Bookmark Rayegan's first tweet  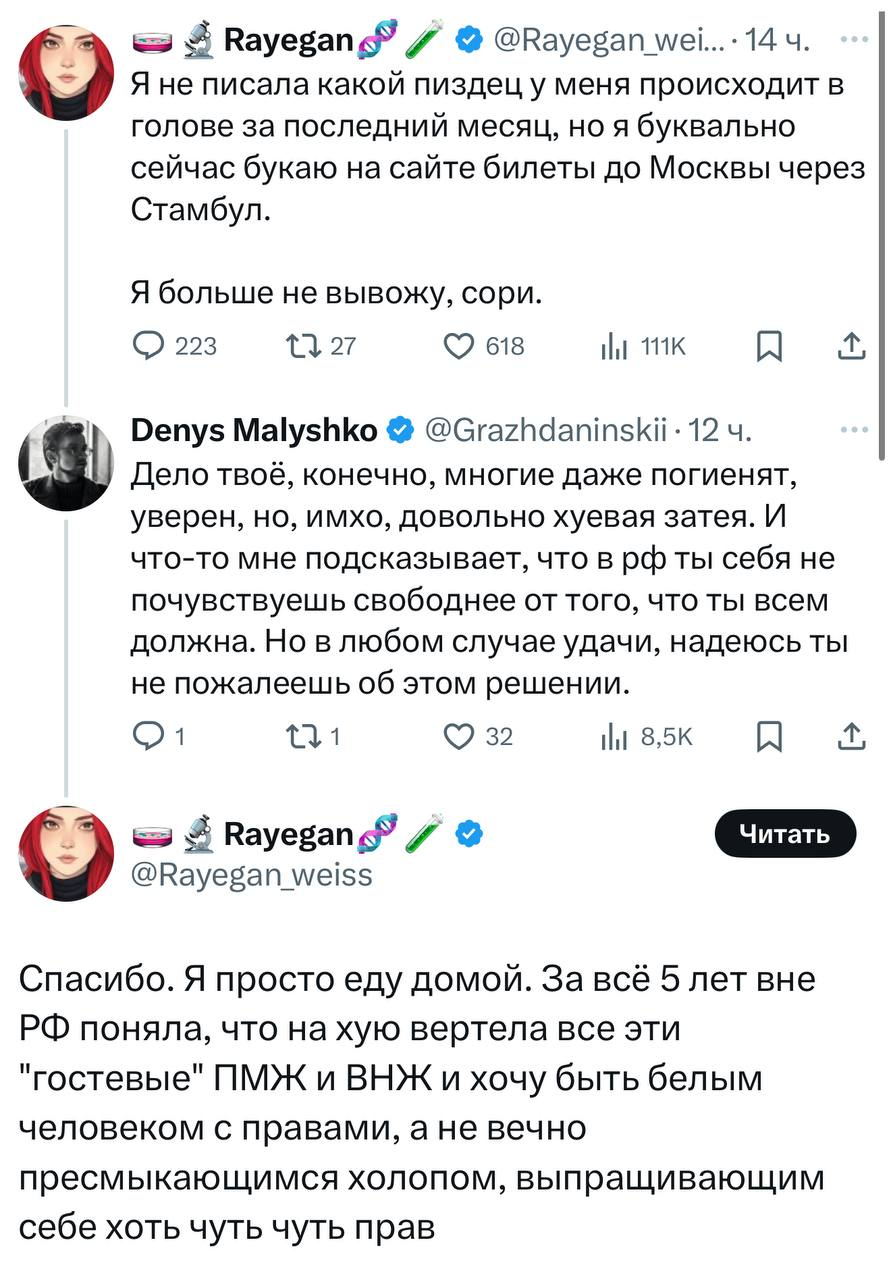(769, 346)
